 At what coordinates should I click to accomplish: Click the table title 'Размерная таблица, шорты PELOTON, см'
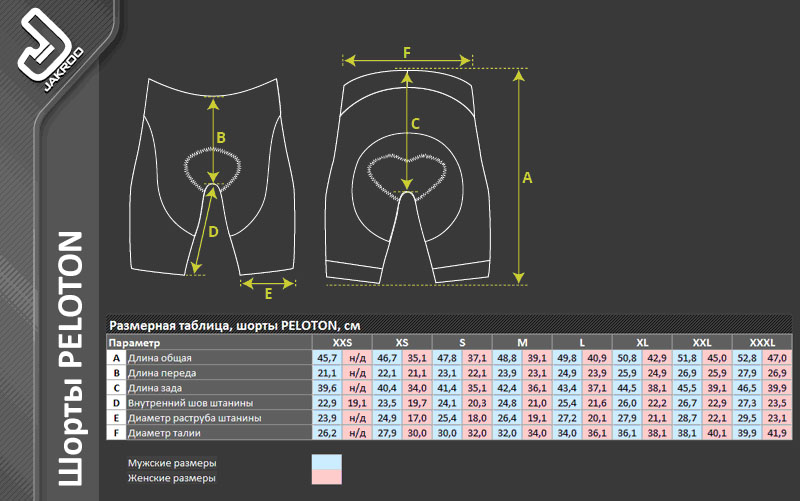(x=235, y=325)
